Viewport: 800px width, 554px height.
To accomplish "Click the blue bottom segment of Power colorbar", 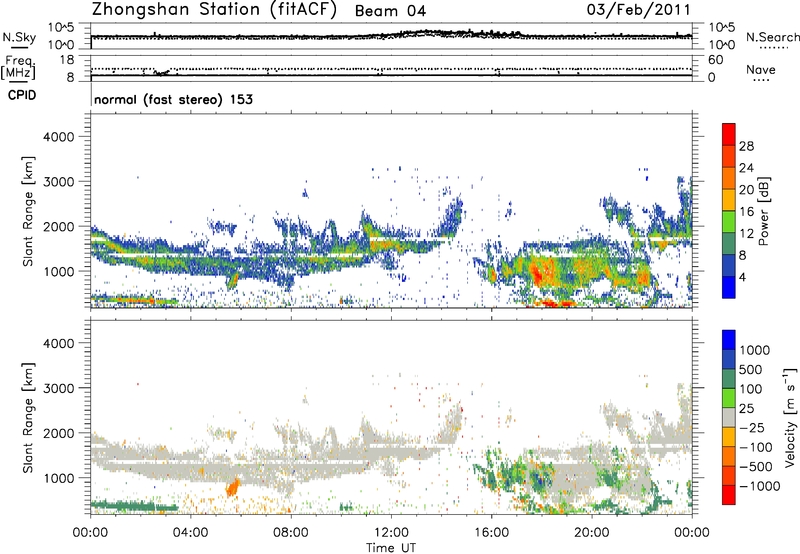I will coord(729,287).
